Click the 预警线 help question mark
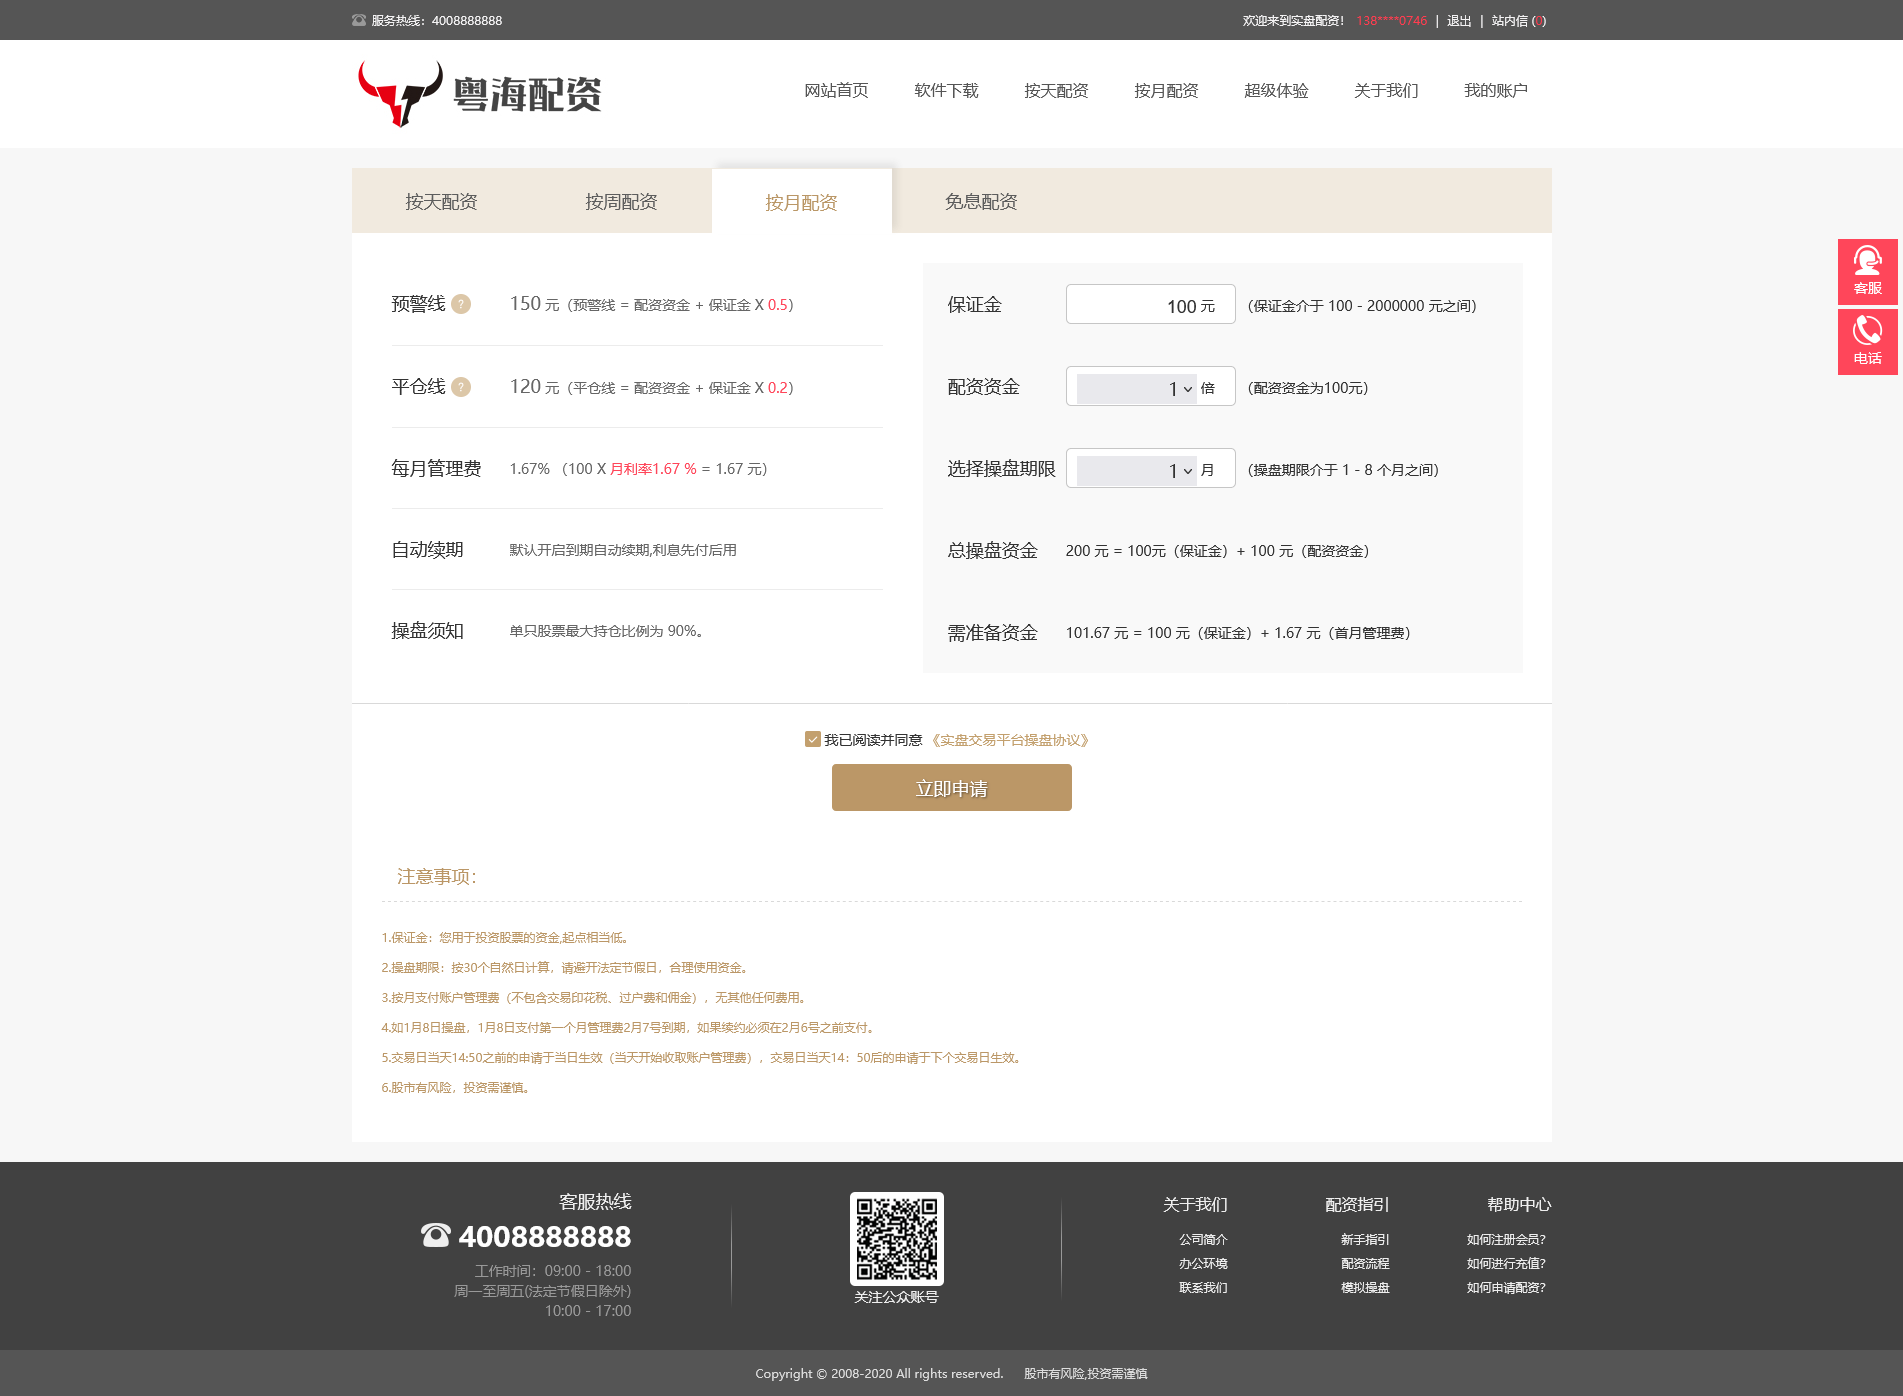The image size is (1903, 1396). 461,304
